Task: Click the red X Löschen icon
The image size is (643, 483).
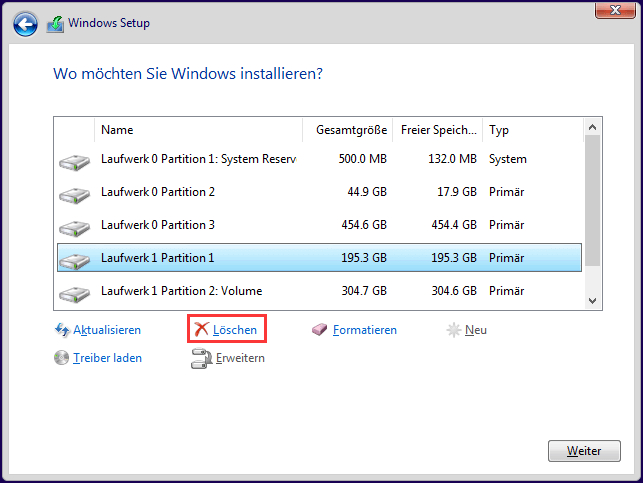Action: point(201,329)
